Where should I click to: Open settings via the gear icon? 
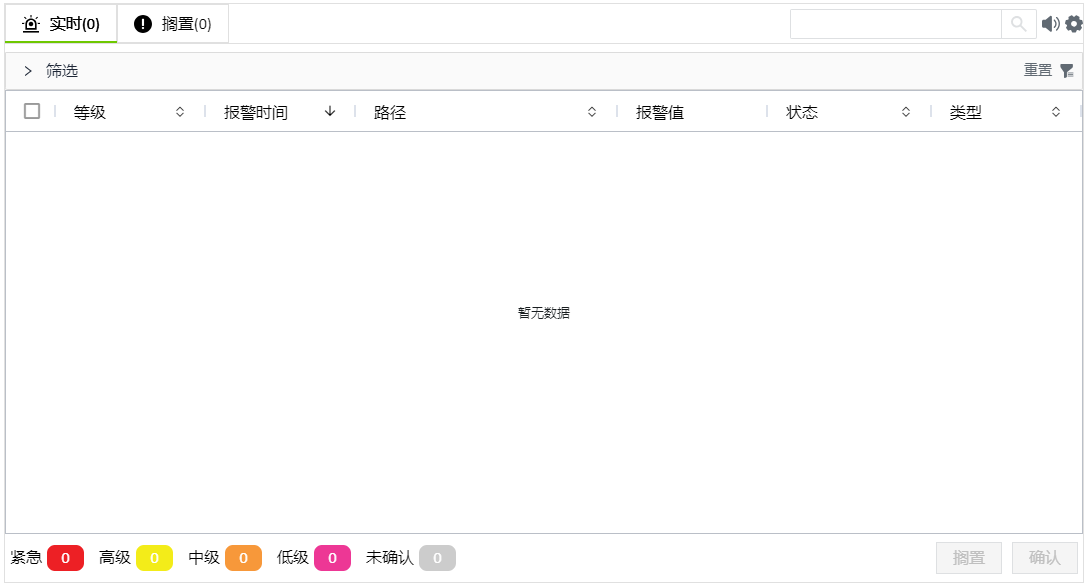[x=1074, y=24]
